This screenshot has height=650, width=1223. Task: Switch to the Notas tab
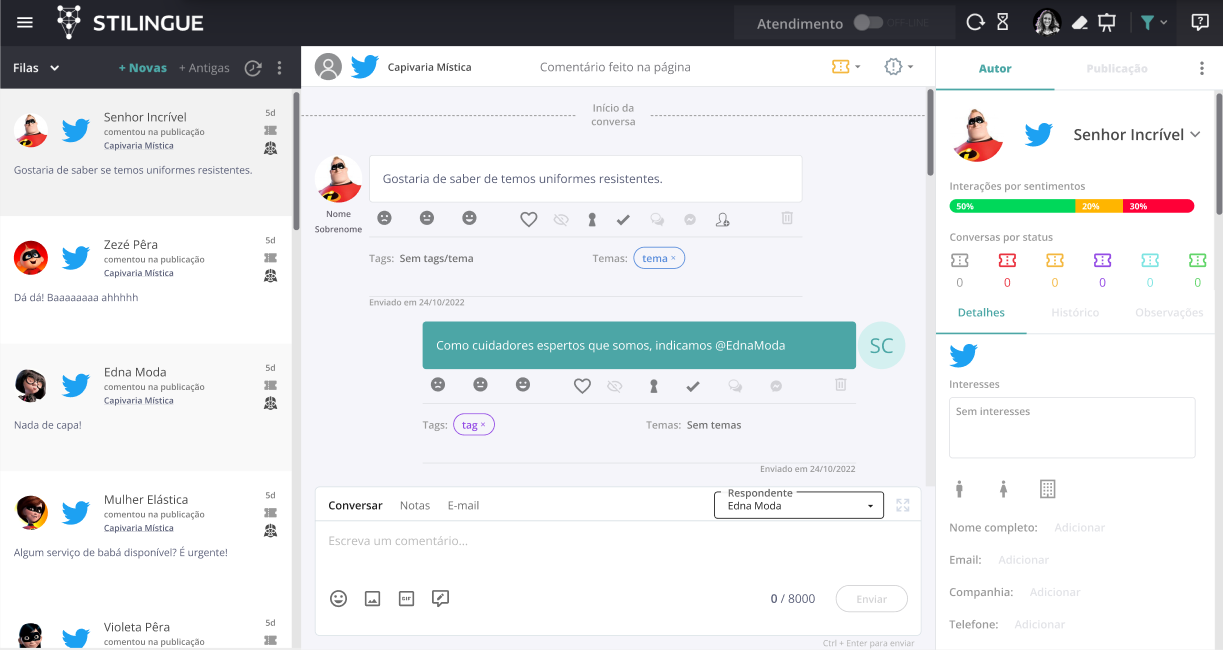click(415, 505)
